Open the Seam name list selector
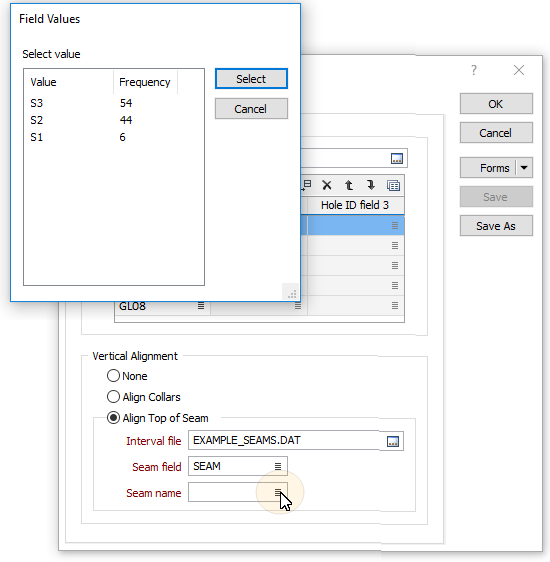The width and height of the screenshot is (550, 562). (278, 492)
